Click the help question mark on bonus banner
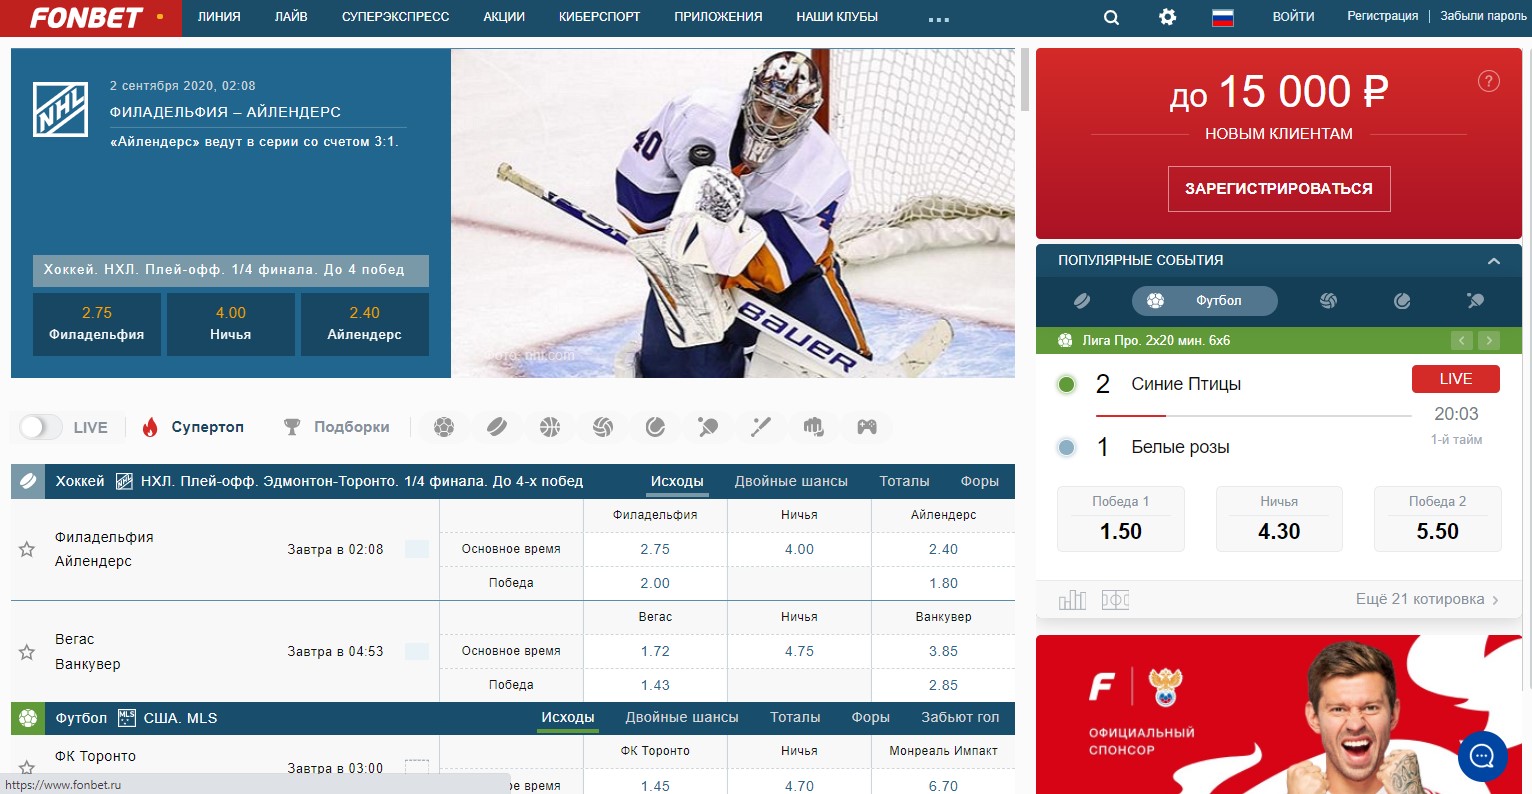The width and height of the screenshot is (1532, 794). pyautogui.click(x=1489, y=81)
